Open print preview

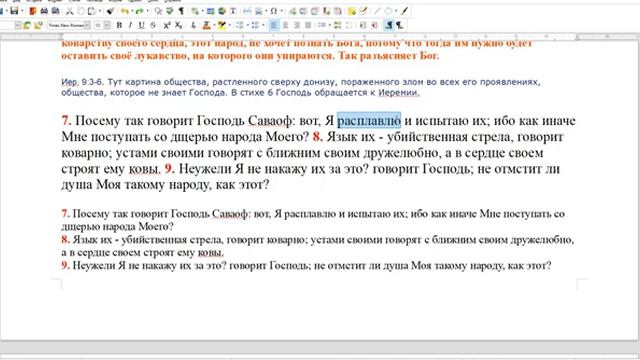[56, 11]
